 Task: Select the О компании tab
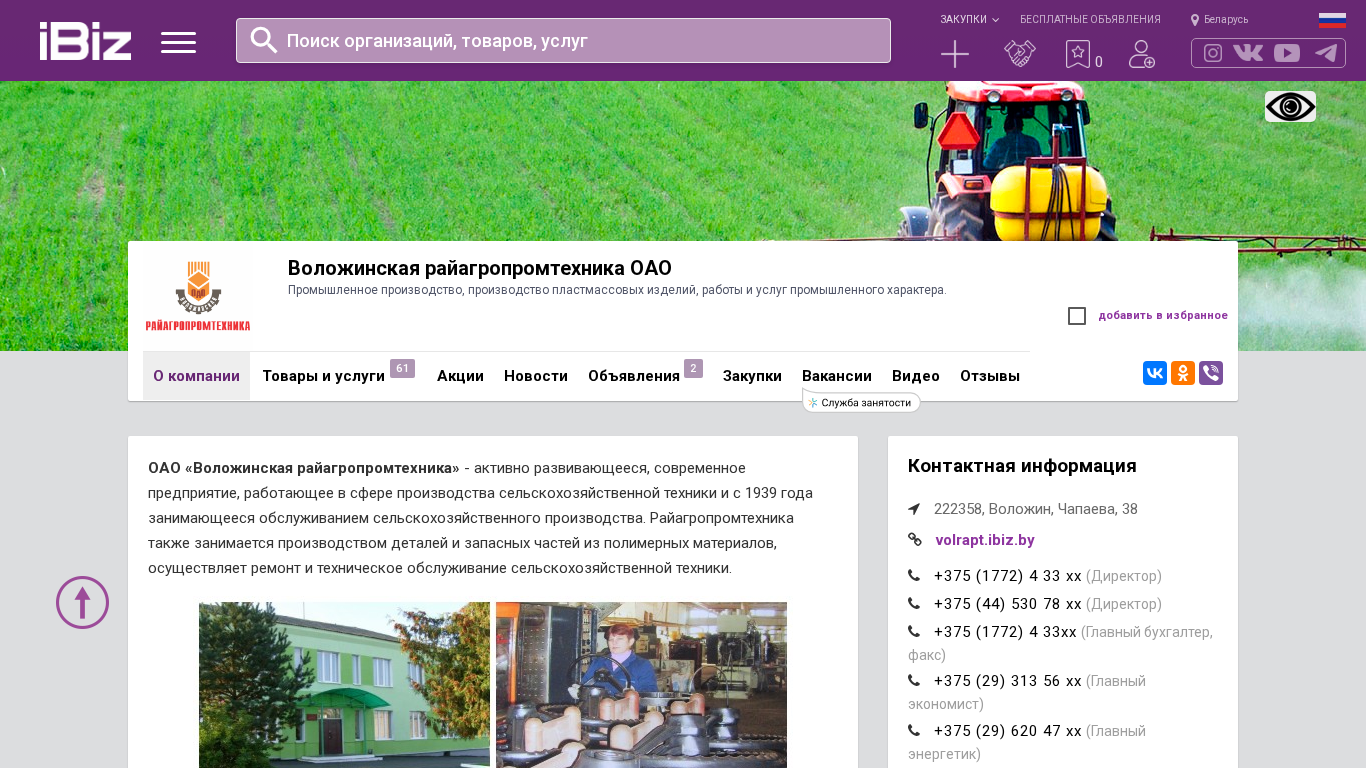pos(196,376)
